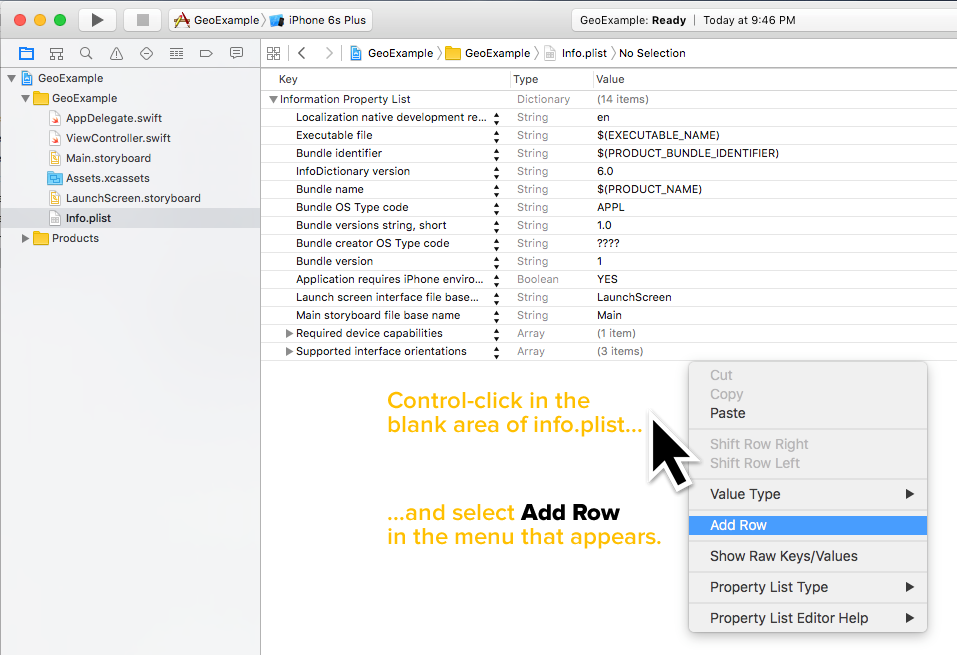
Task: Click Info.plist in the jump bar
Action: (576, 54)
